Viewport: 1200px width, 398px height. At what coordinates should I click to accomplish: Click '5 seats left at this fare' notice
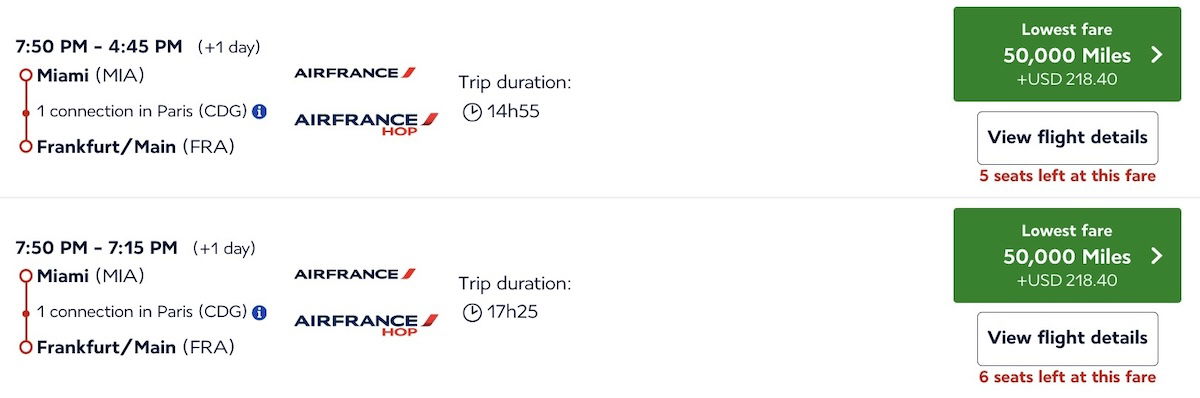pyautogui.click(x=1067, y=176)
